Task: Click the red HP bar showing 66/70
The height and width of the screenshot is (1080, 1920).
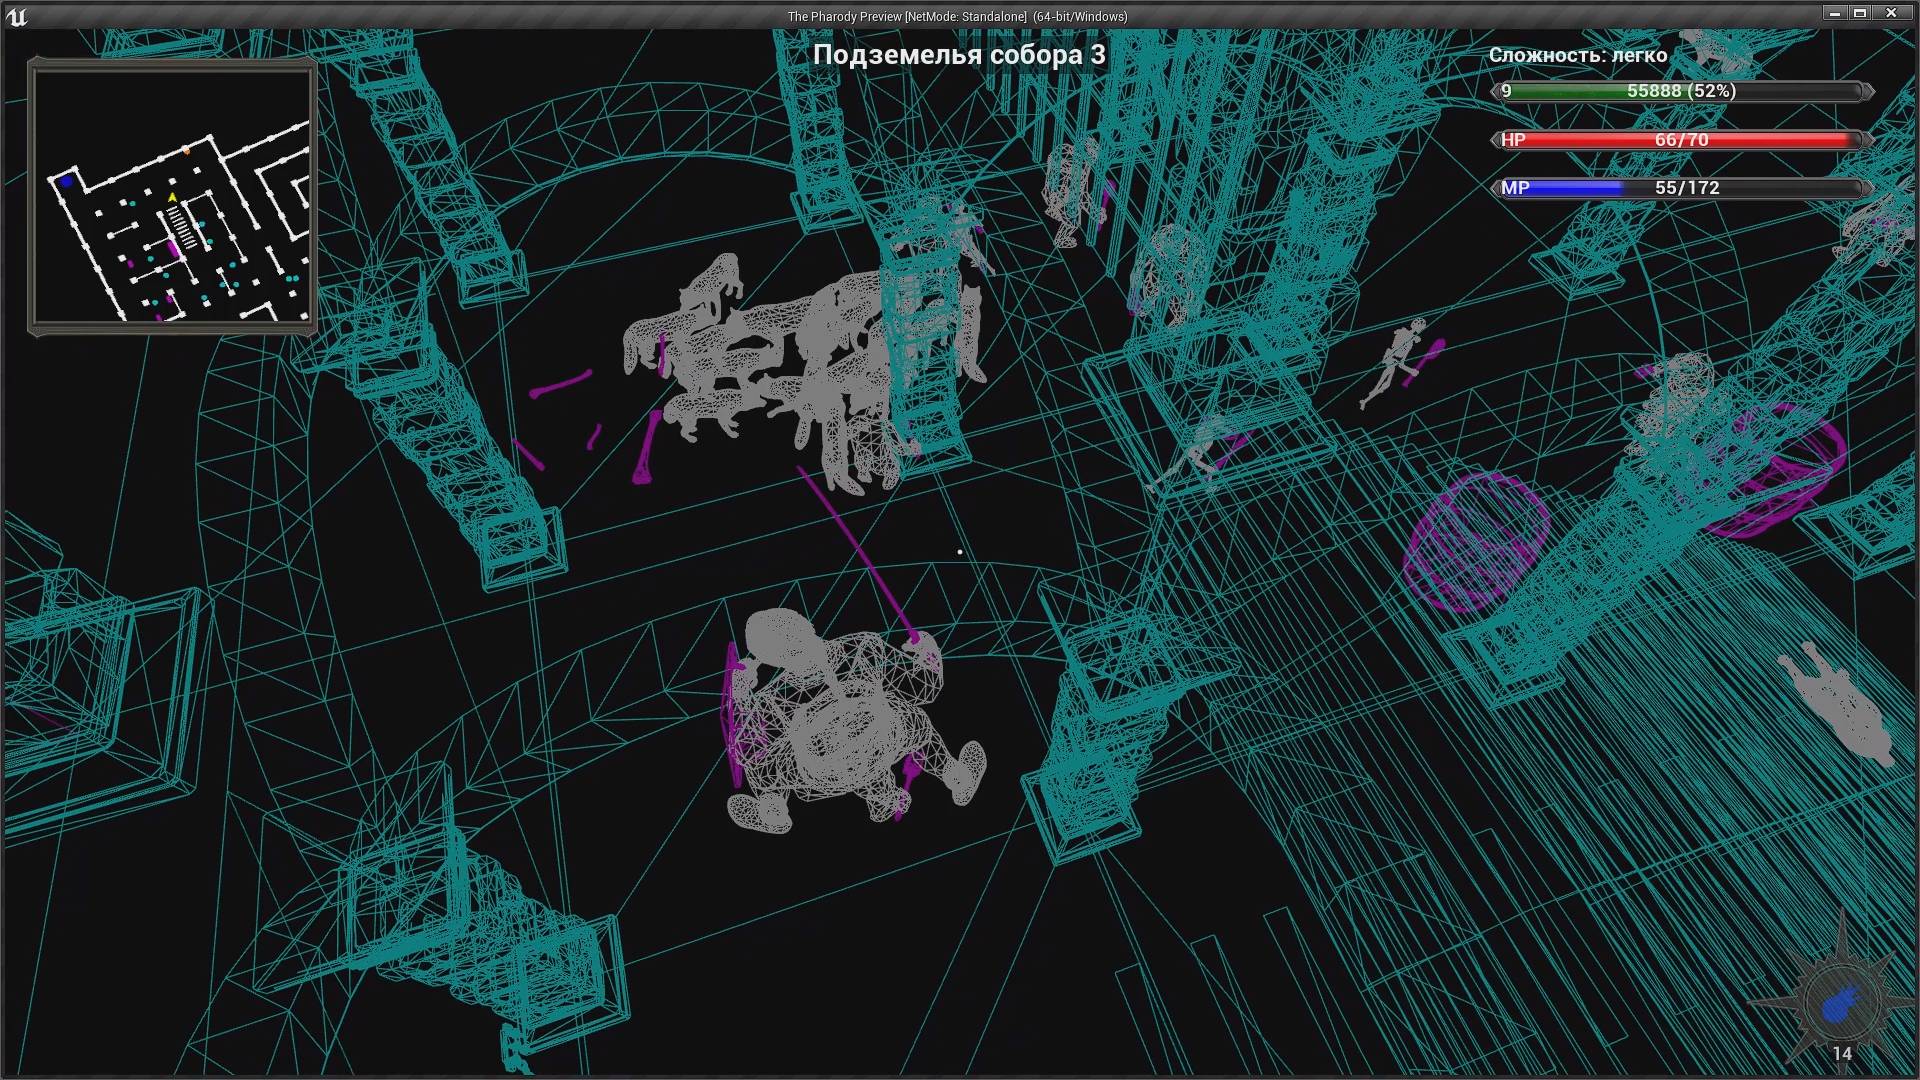Action: pyautogui.click(x=1680, y=140)
